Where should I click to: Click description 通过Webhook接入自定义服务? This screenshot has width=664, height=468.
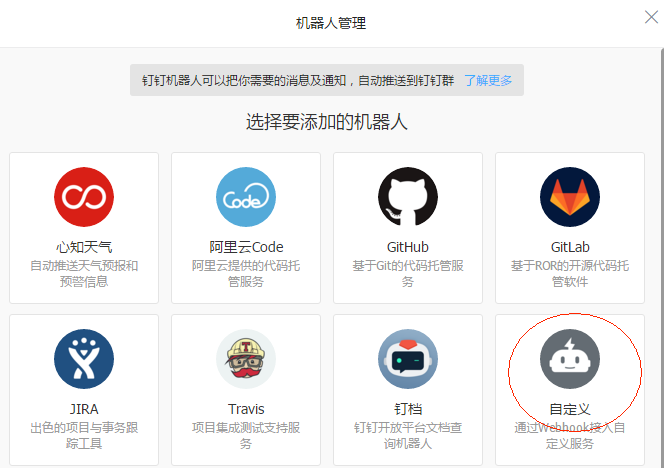point(570,435)
